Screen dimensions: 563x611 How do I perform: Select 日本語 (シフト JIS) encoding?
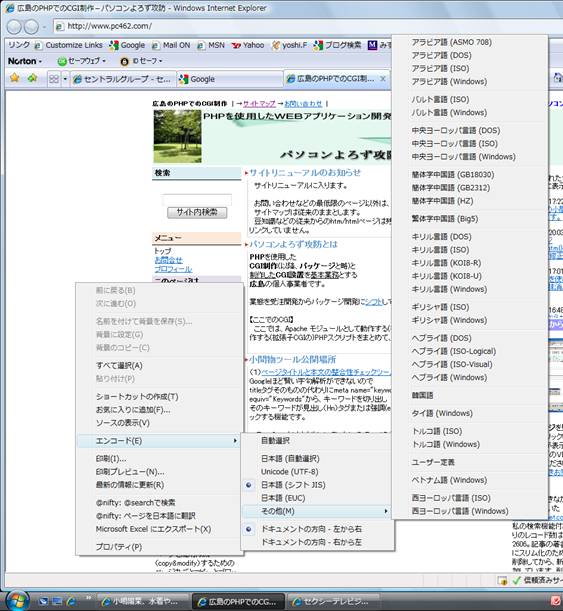(317, 485)
